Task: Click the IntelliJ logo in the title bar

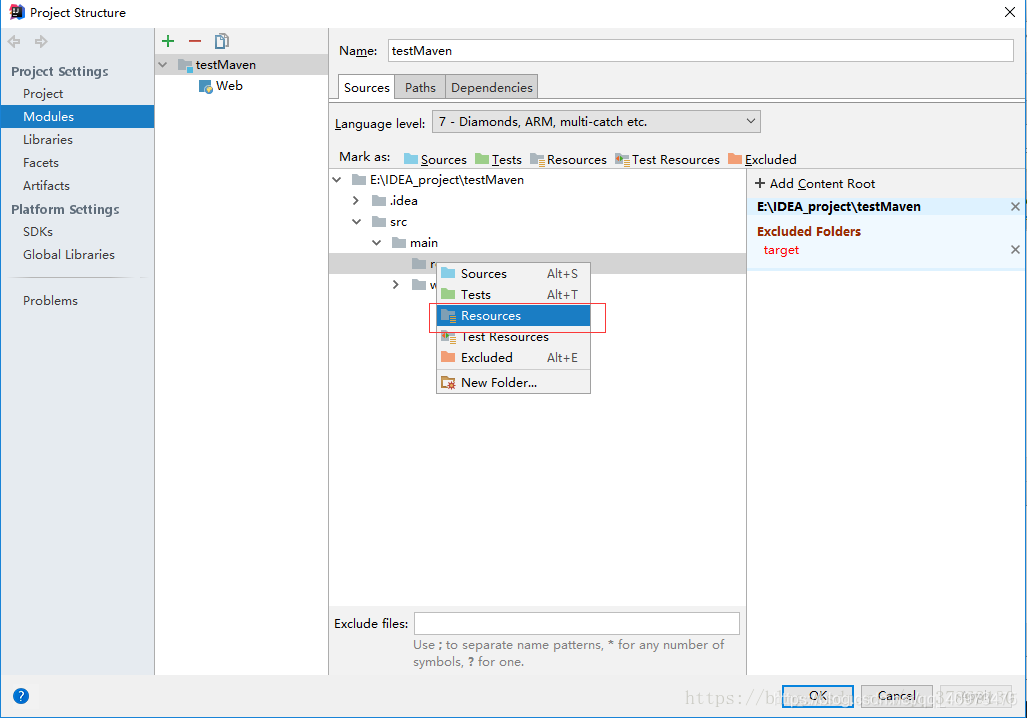Action: pyautogui.click(x=16, y=12)
